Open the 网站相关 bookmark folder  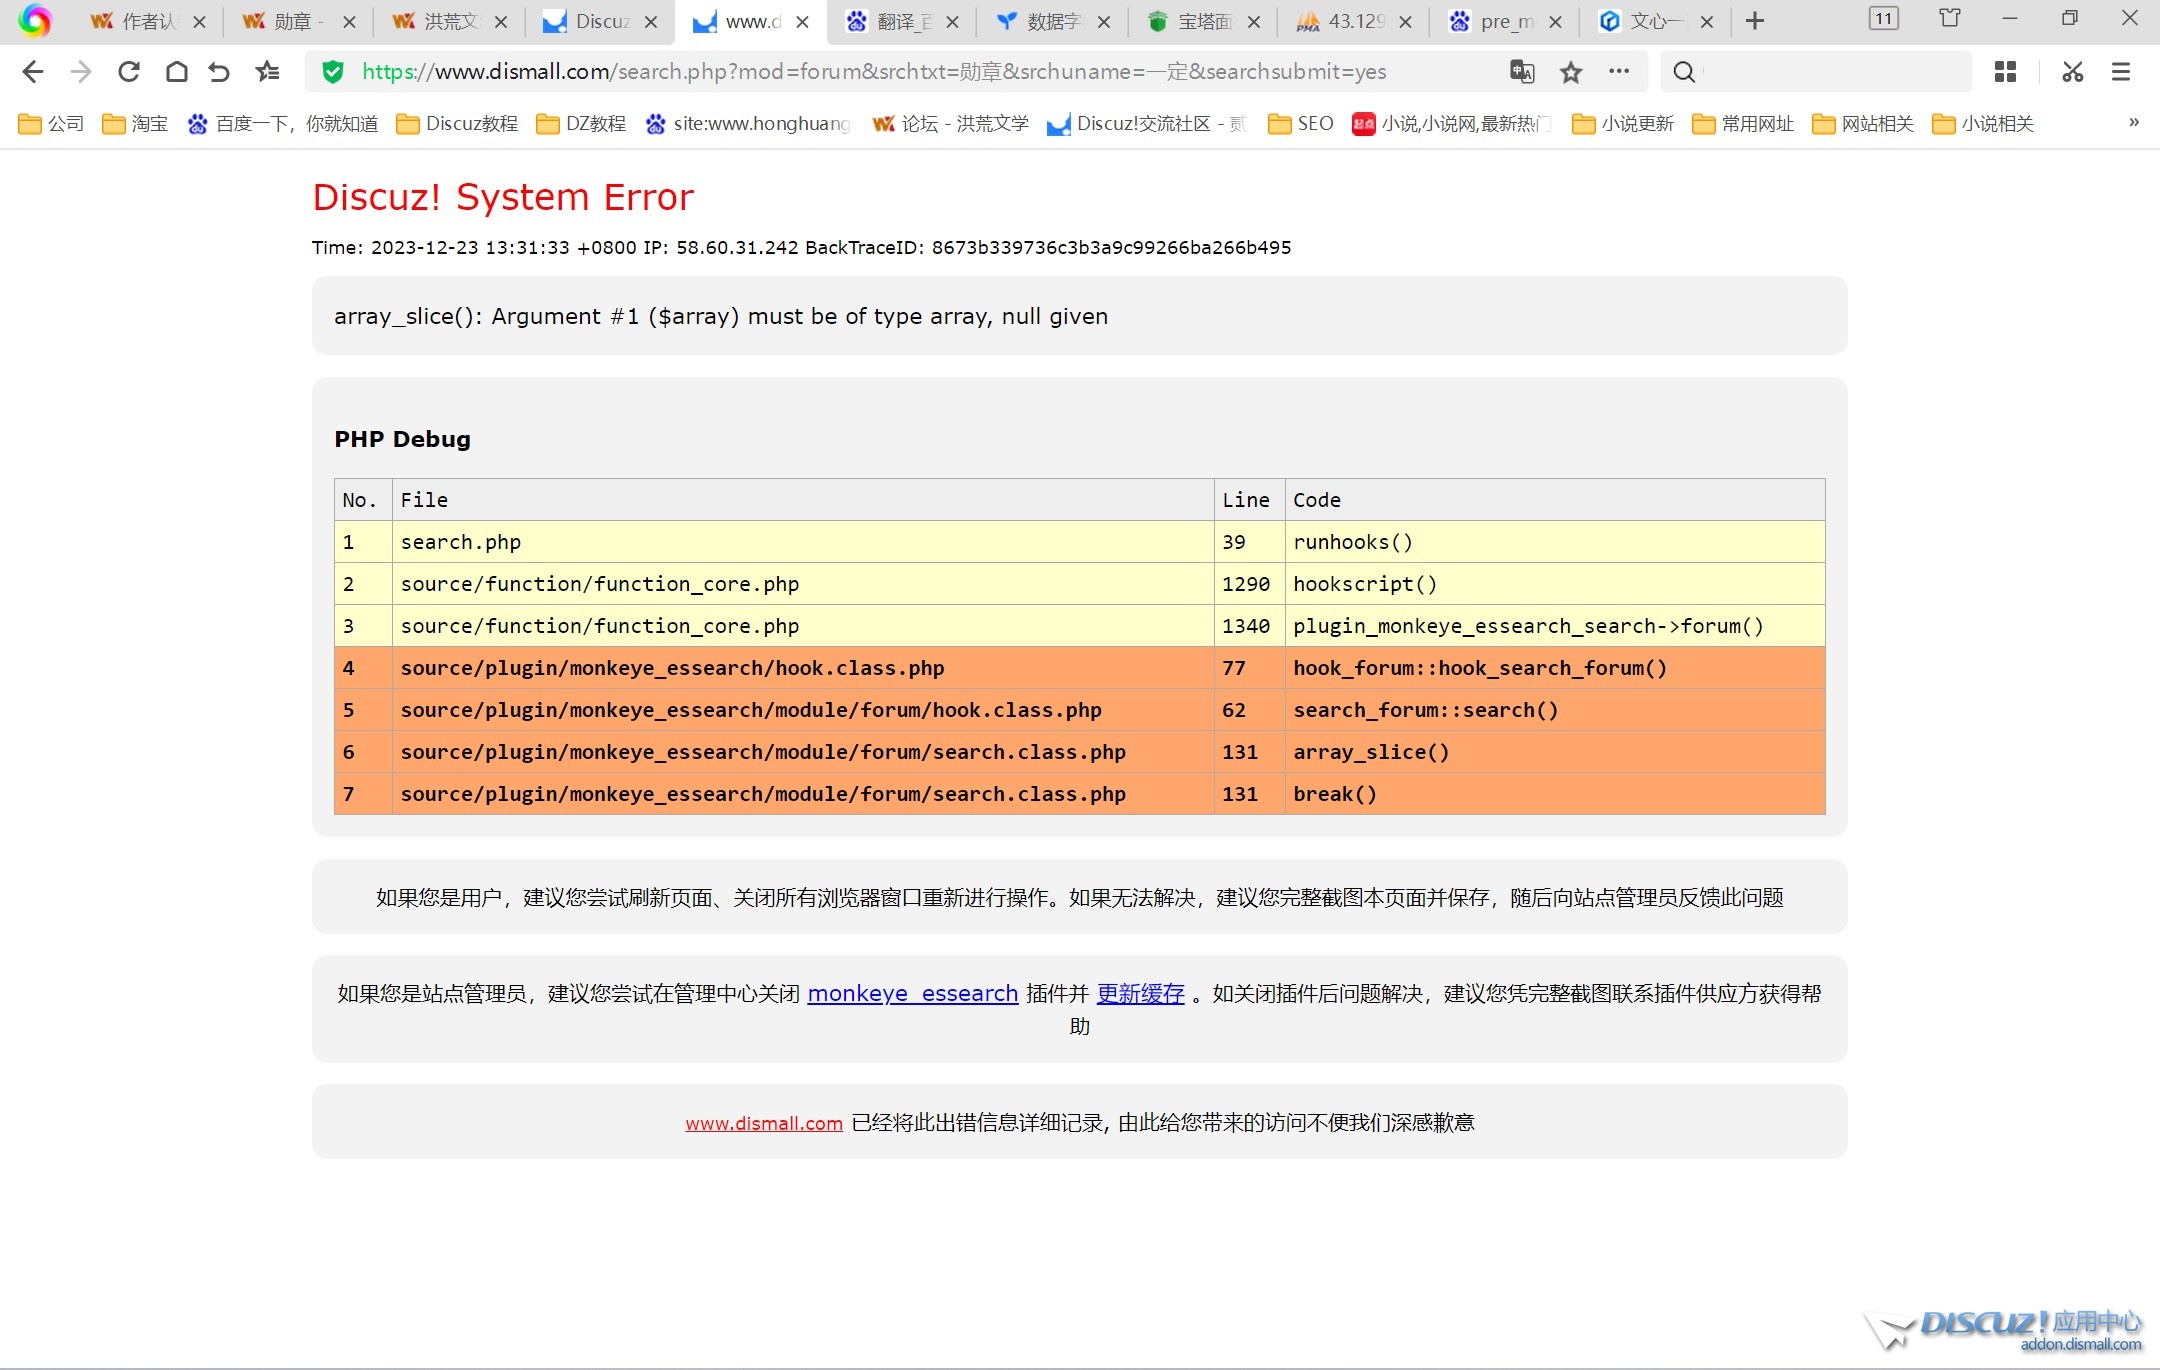tap(1863, 124)
